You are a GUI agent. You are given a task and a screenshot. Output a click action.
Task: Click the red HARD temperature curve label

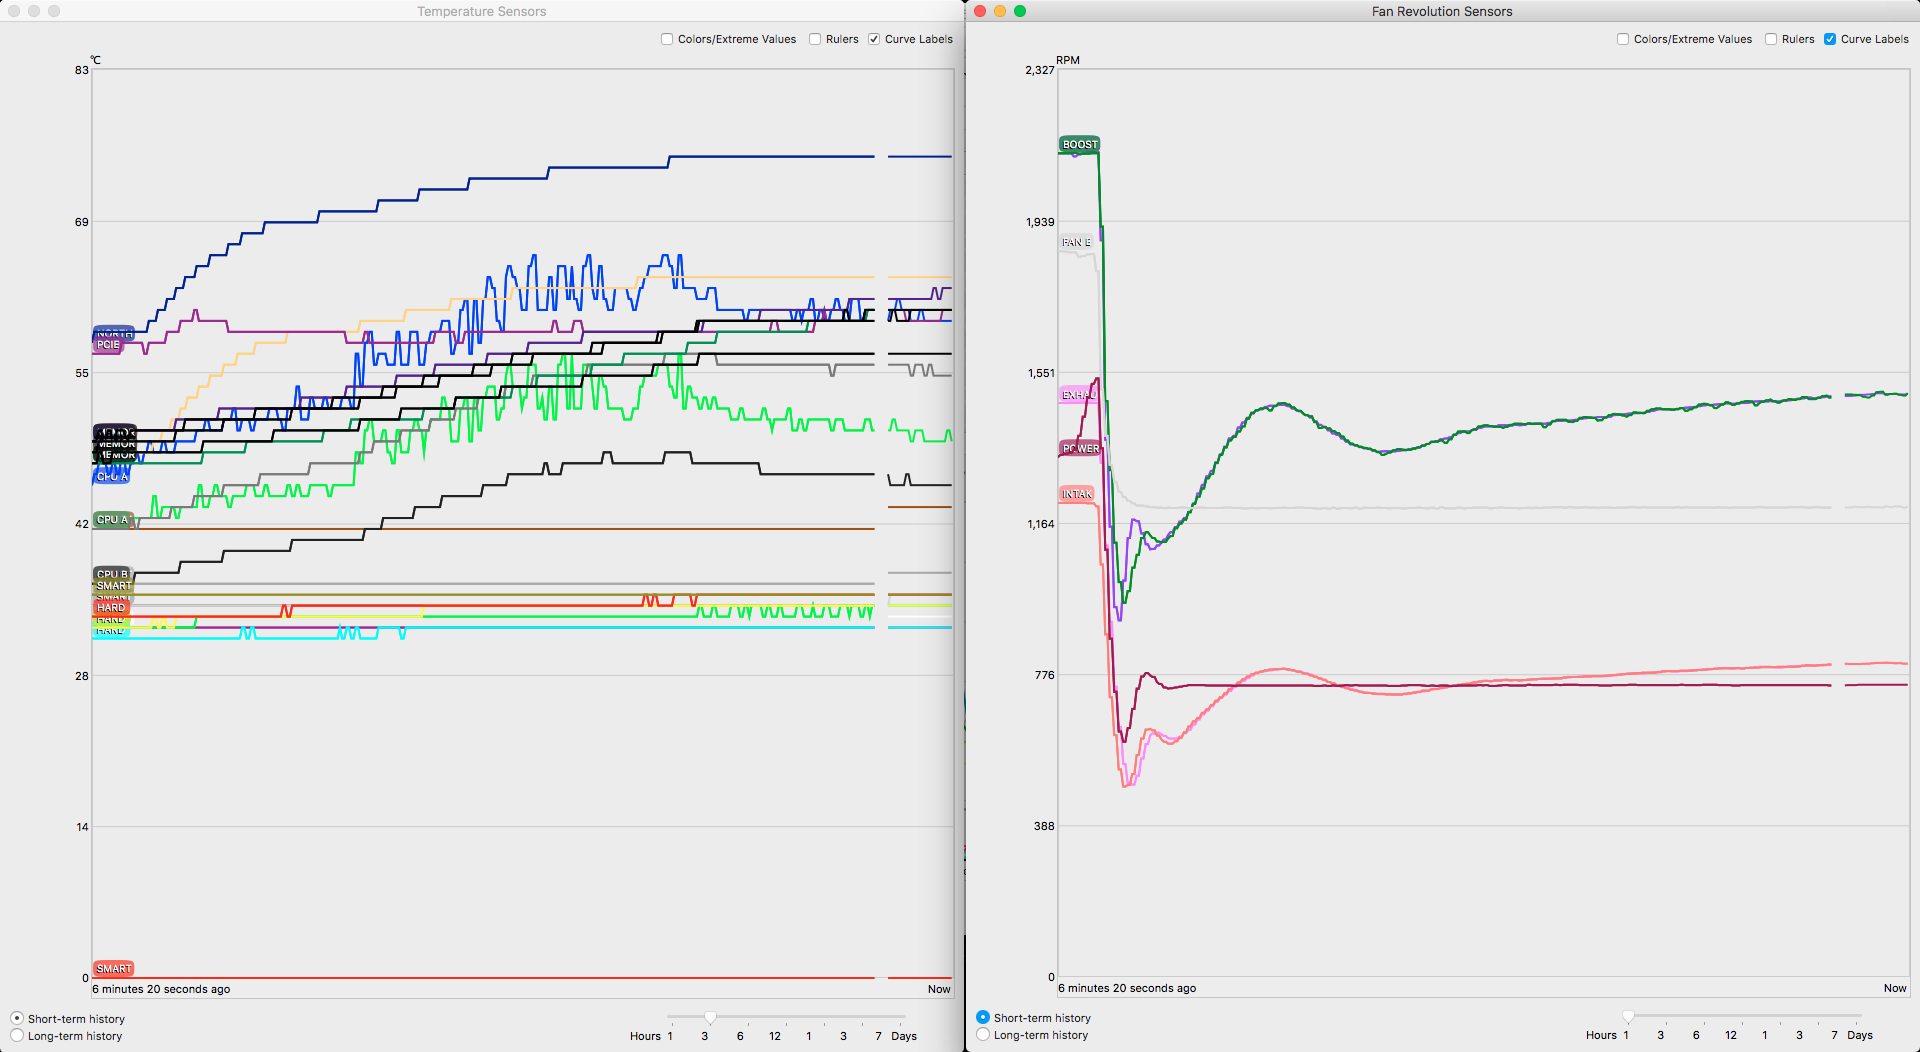click(110, 608)
